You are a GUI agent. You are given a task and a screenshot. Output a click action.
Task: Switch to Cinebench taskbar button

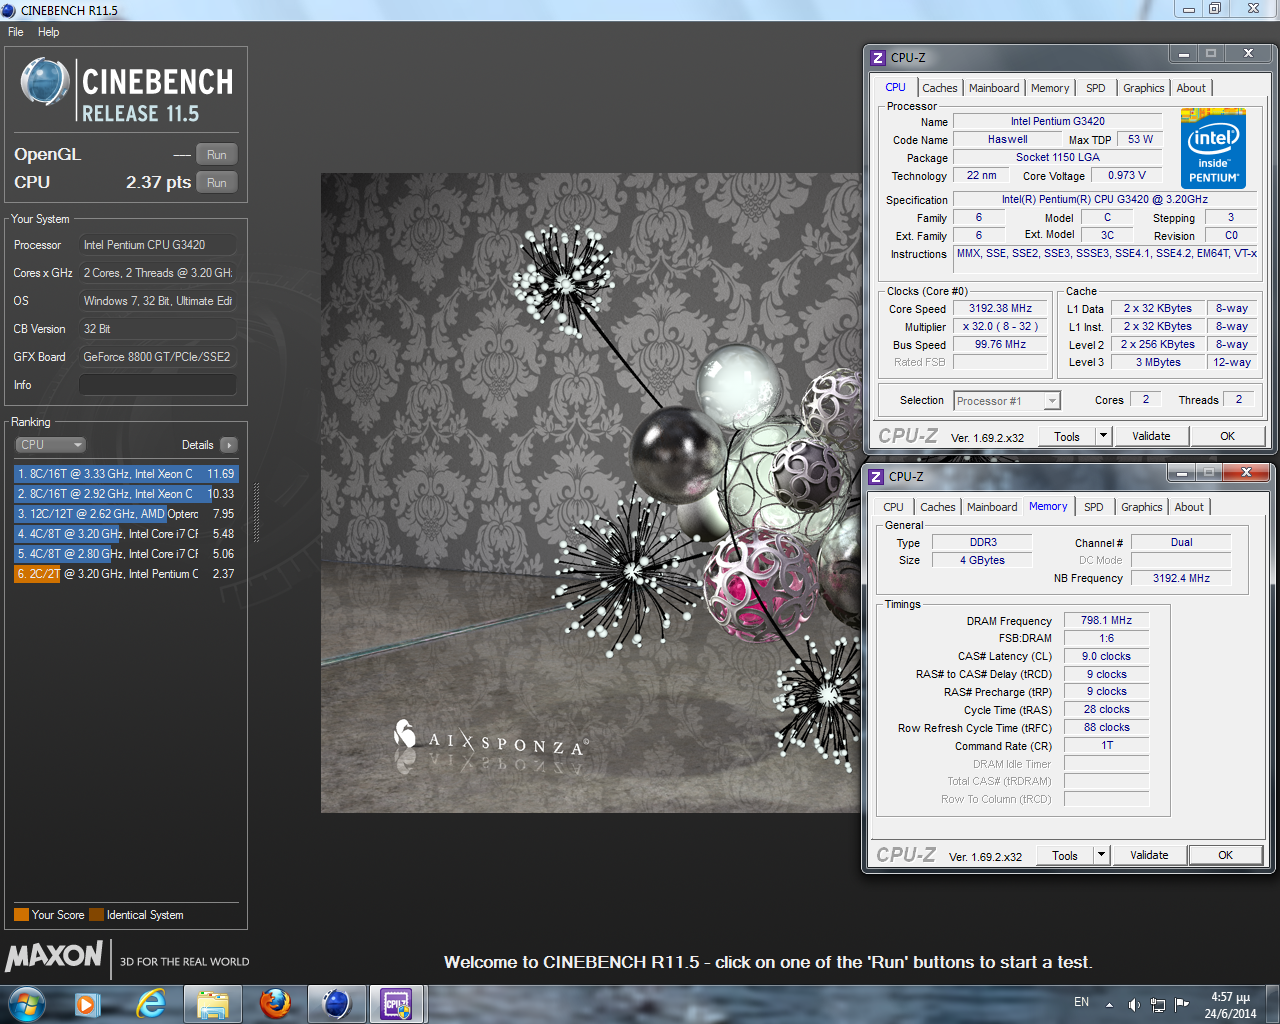coord(336,1004)
